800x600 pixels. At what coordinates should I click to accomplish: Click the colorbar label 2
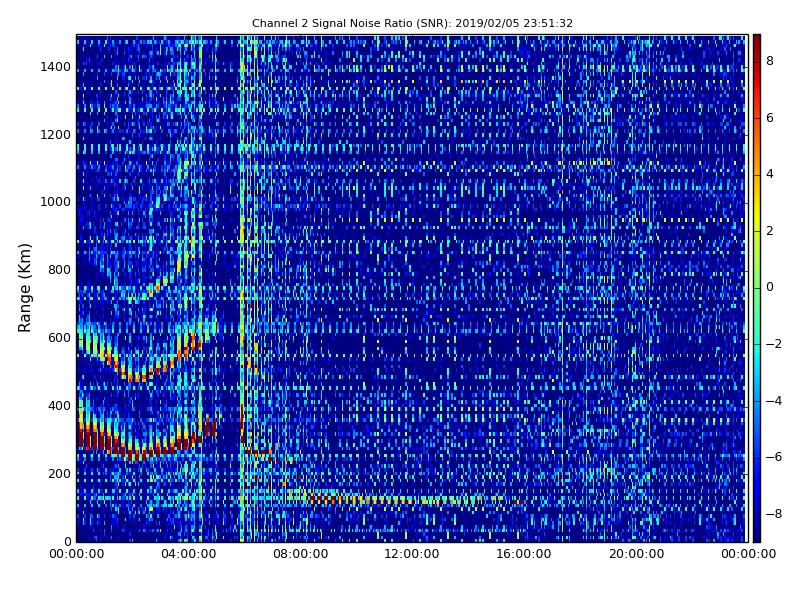coord(770,231)
